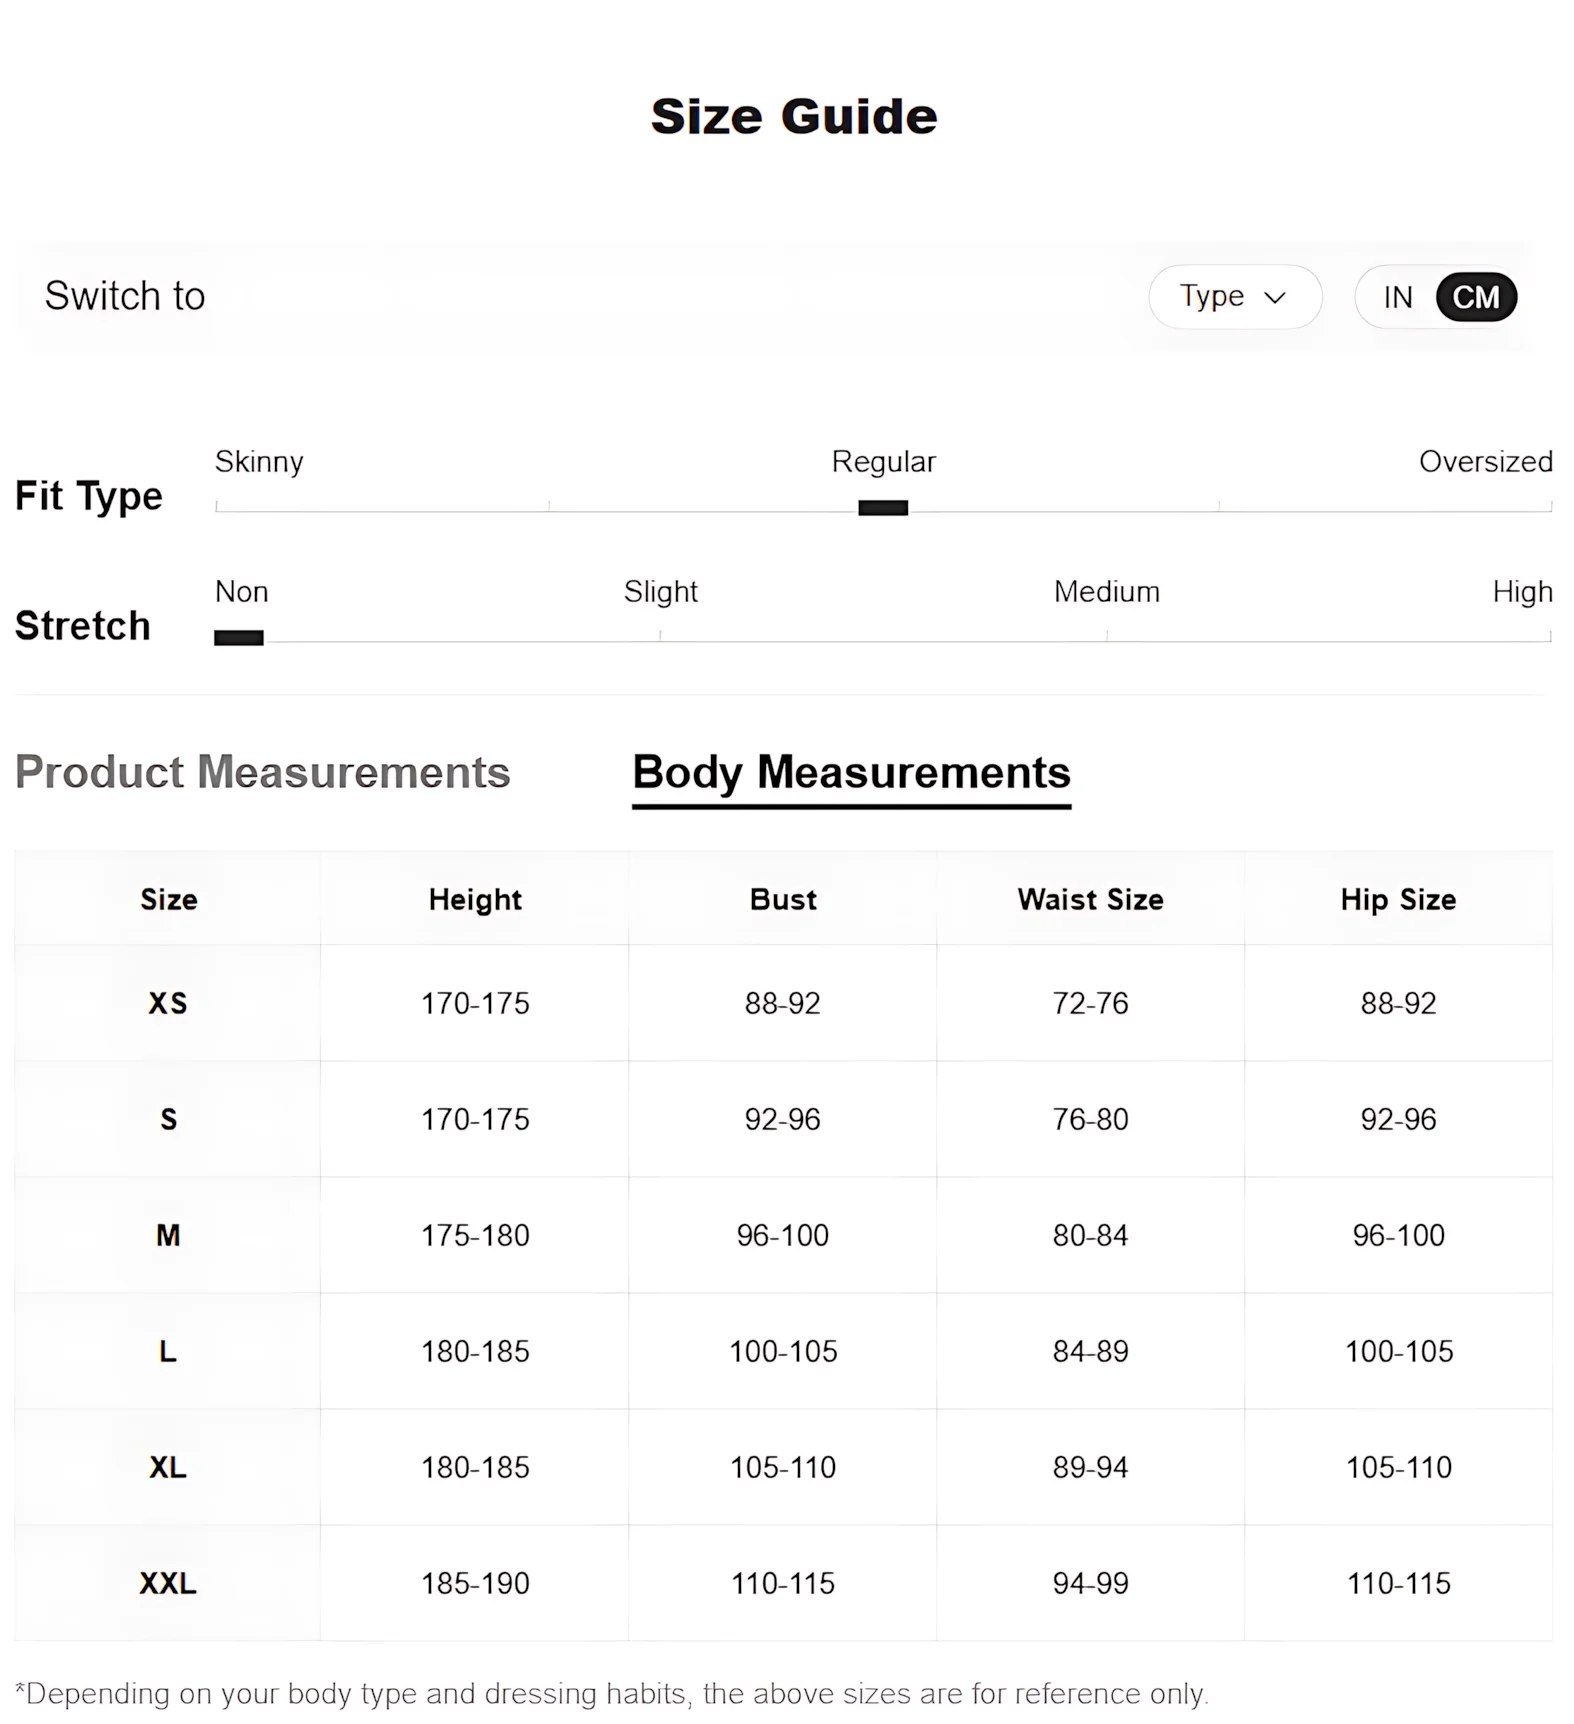Screen dimensions: 1574x1724
Task: Click the chevron arrow beside Type
Action: click(x=1275, y=298)
